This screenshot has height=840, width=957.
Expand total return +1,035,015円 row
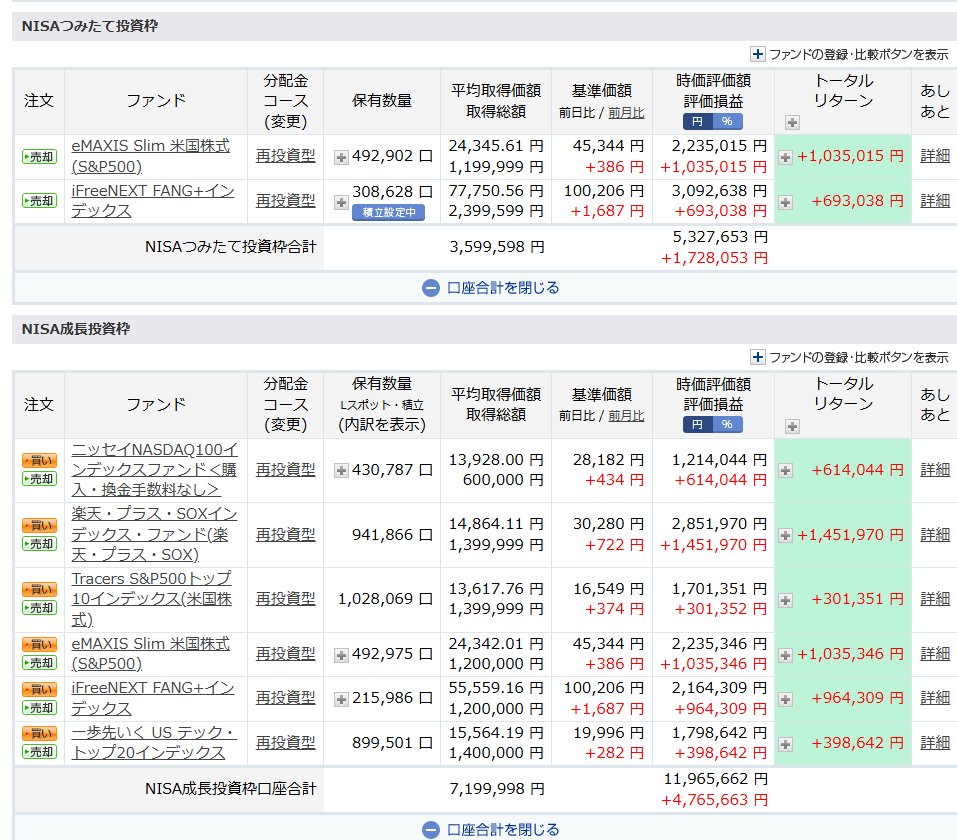(x=785, y=158)
